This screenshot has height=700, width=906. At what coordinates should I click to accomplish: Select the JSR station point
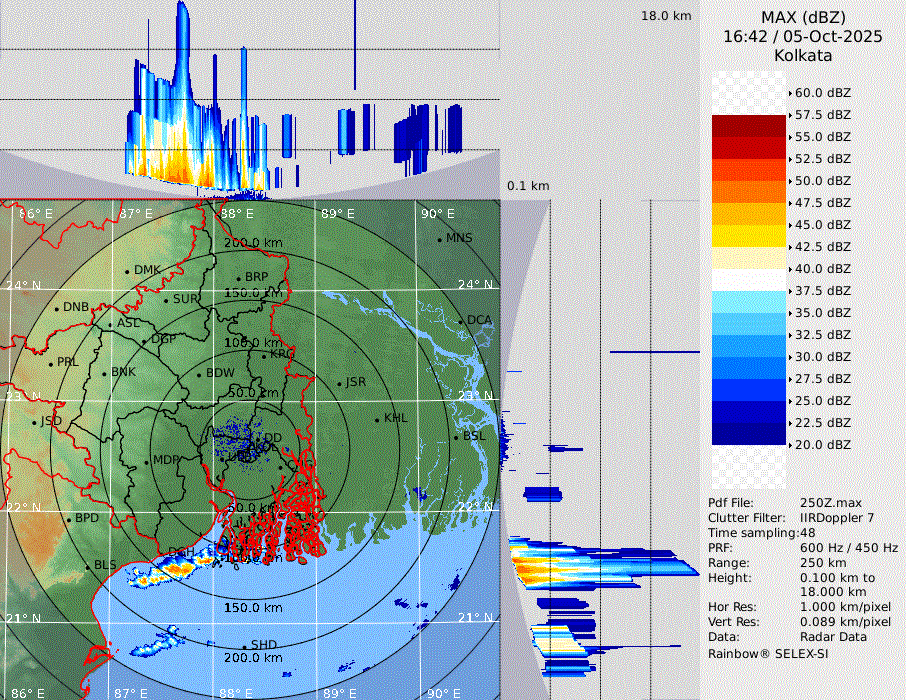[339, 384]
